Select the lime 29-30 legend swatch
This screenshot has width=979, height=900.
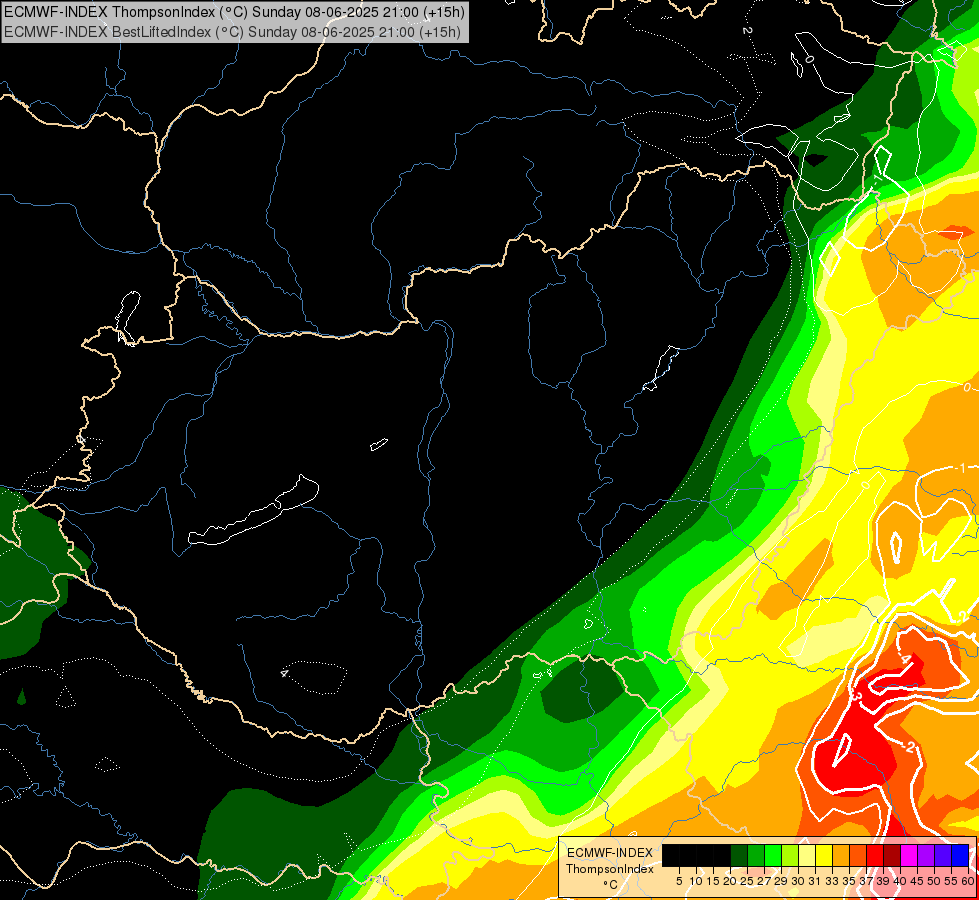tap(790, 855)
